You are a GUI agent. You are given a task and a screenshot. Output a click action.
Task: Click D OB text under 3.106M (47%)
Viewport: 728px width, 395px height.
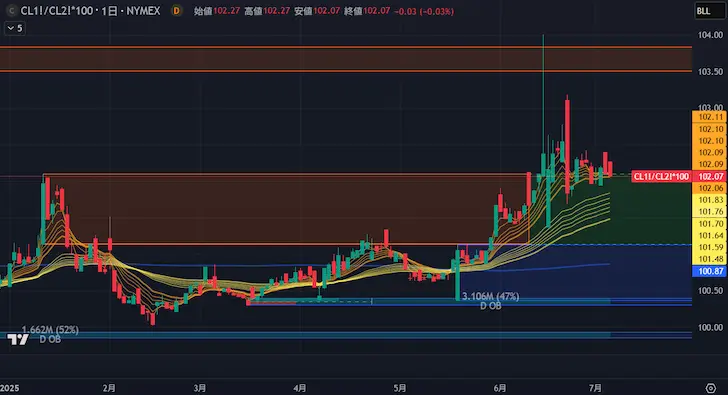(x=490, y=306)
